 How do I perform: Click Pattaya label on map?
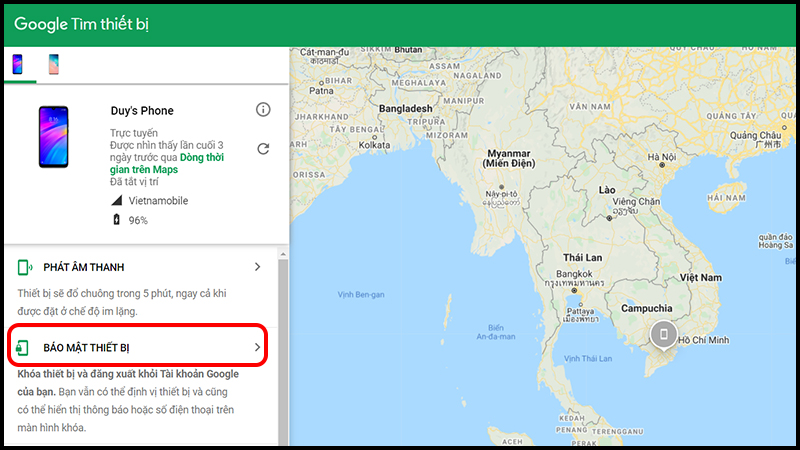pyautogui.click(x=580, y=311)
